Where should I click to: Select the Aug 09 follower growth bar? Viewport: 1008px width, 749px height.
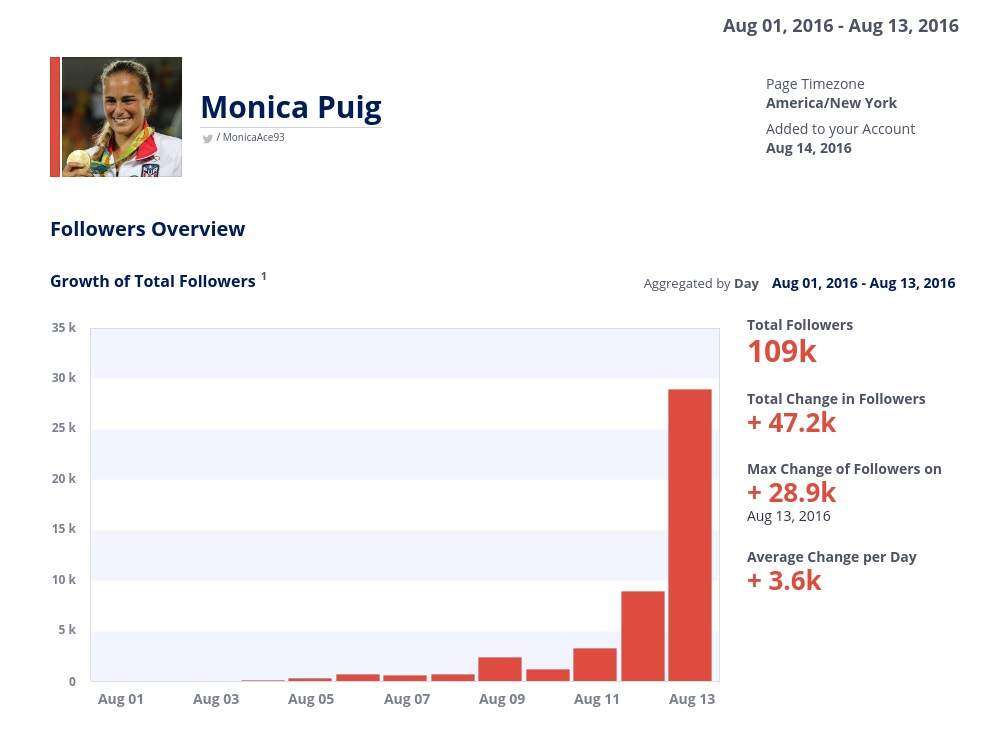pos(500,669)
